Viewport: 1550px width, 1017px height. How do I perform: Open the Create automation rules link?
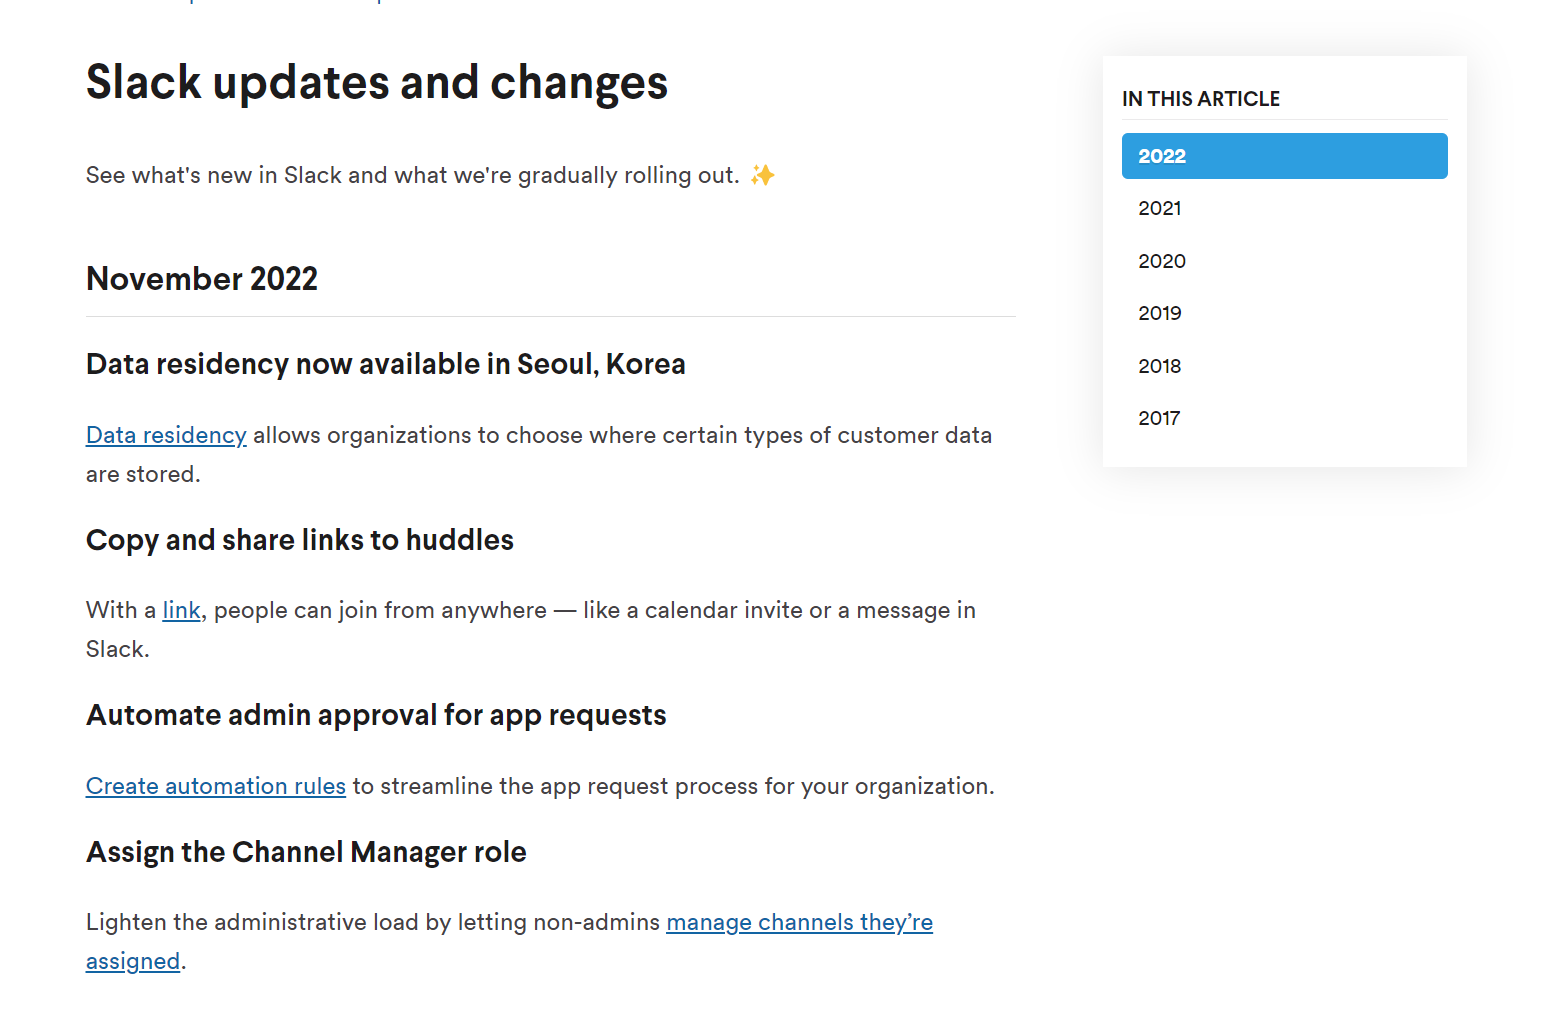coord(215,786)
